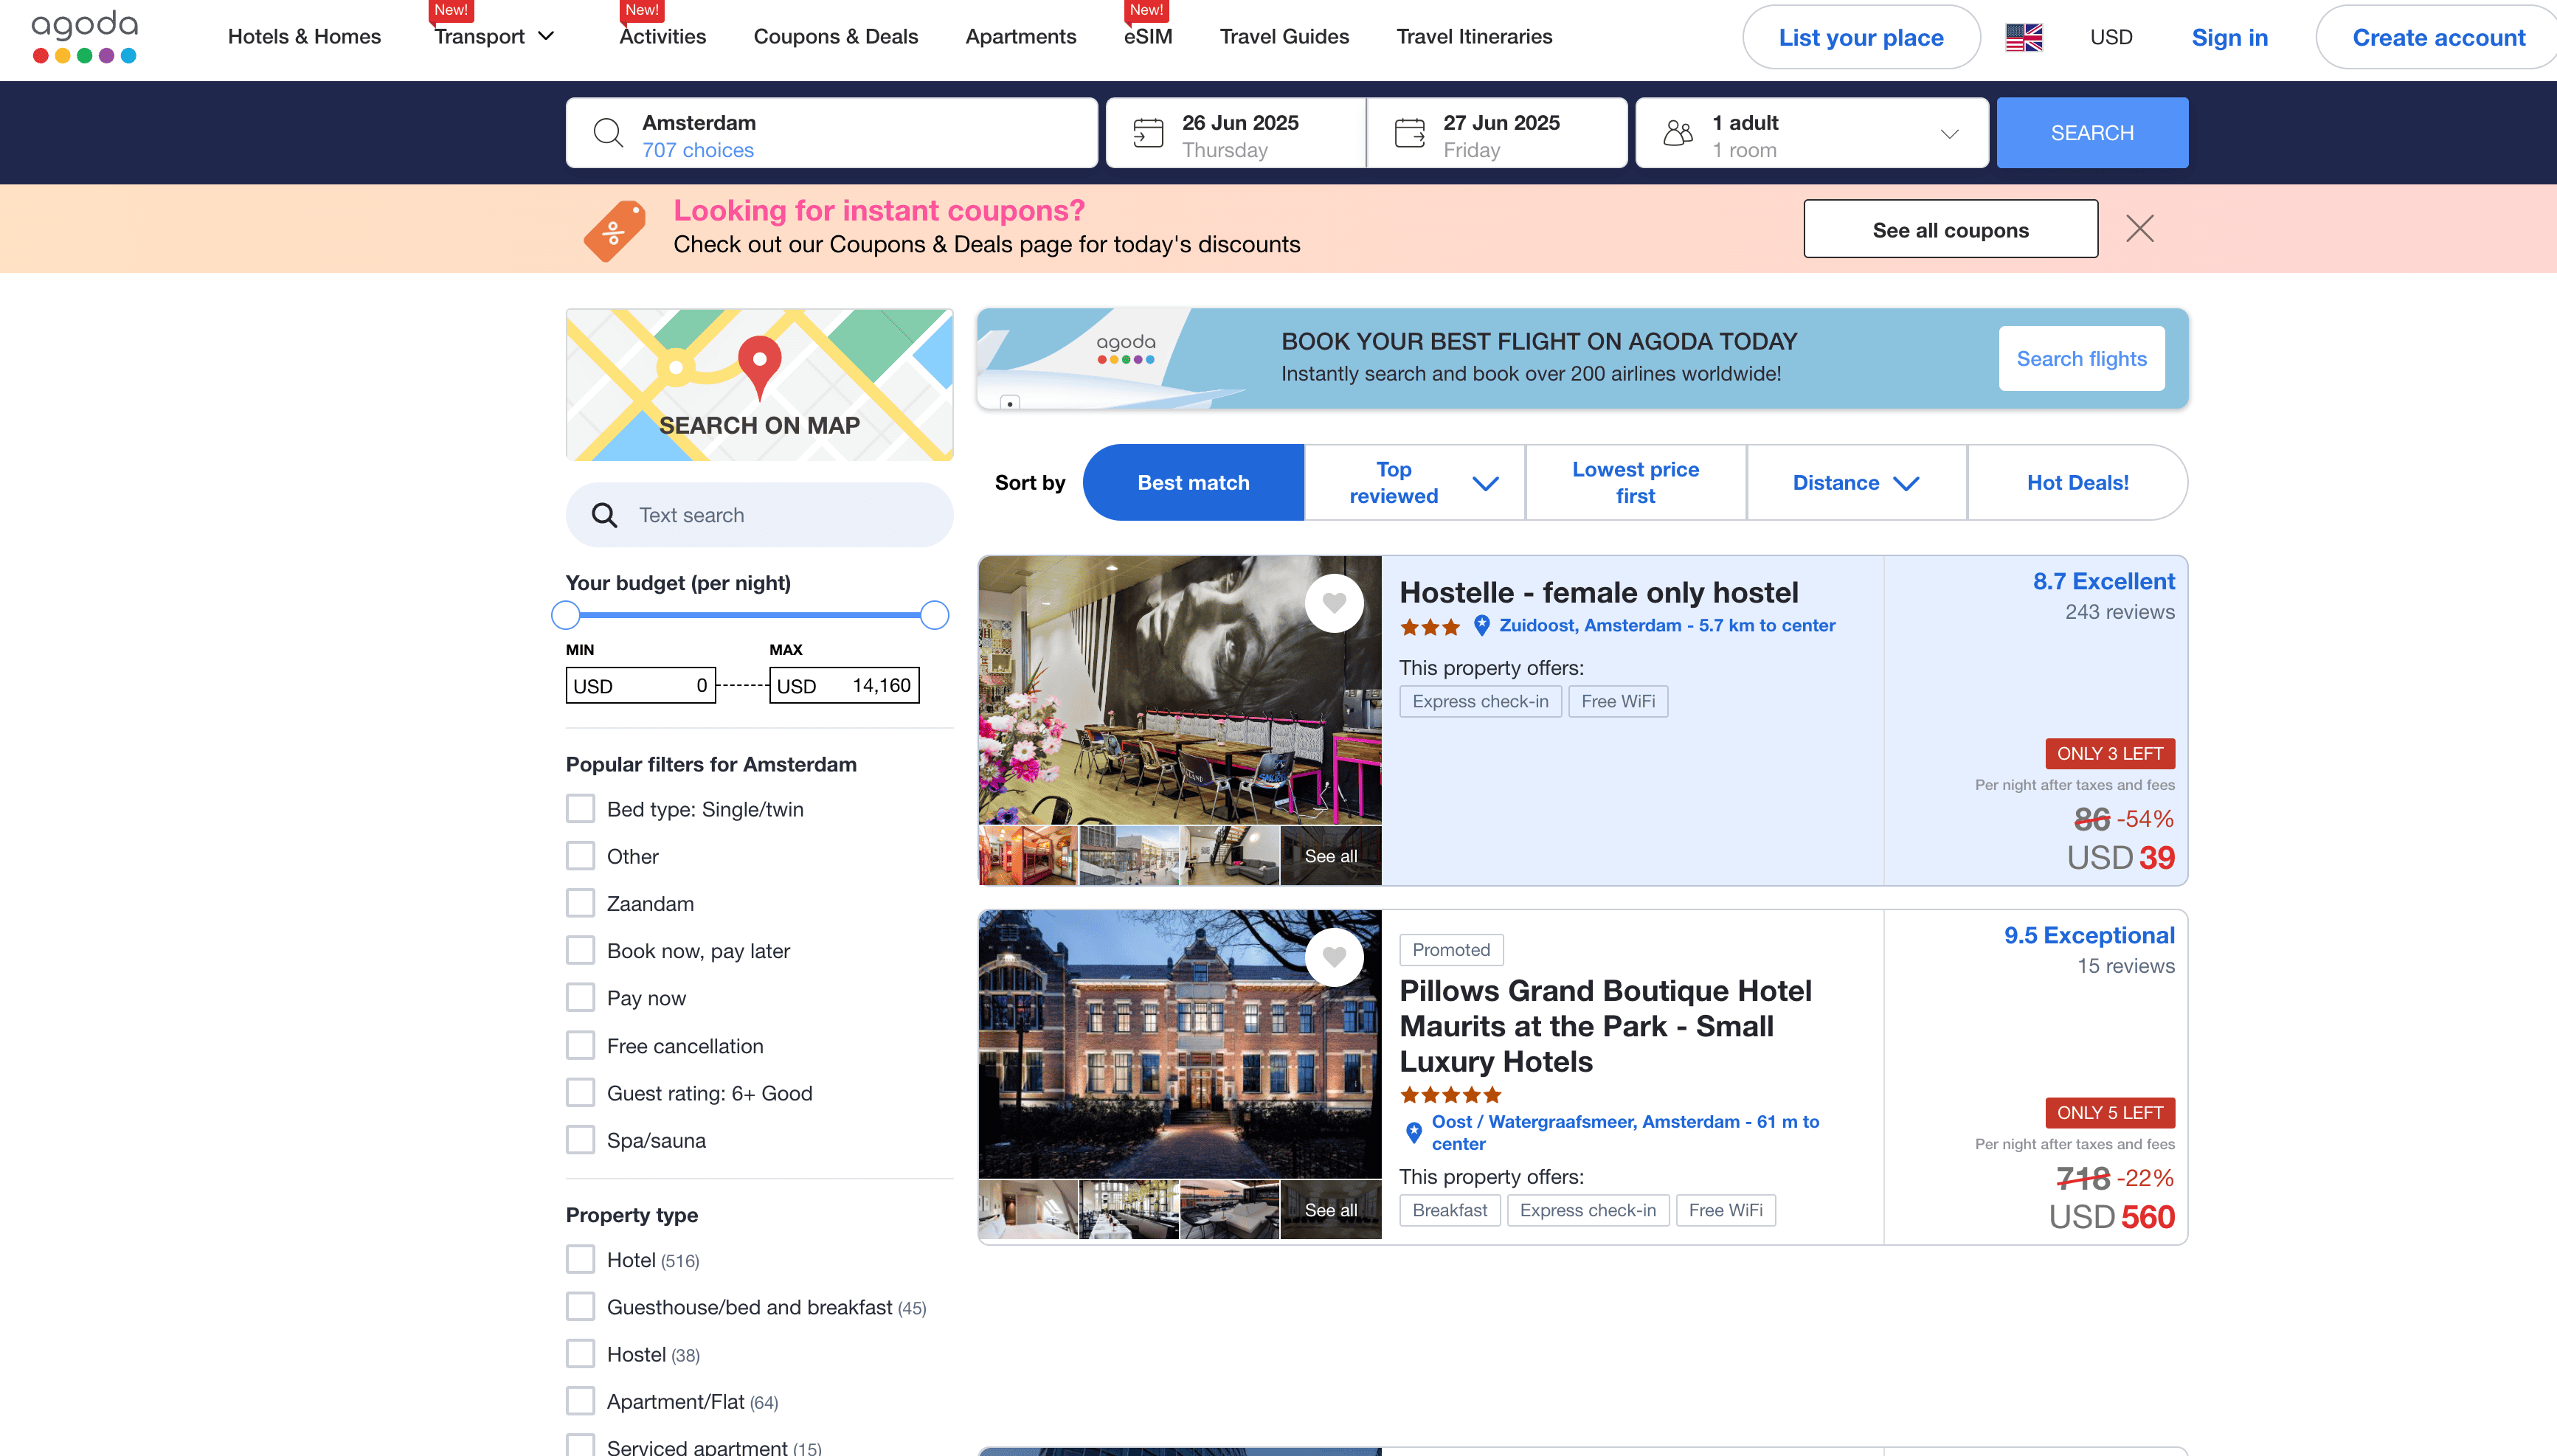This screenshot has width=2557, height=1456.
Task: Check Bed type: Single/twin filter
Action: 580,808
